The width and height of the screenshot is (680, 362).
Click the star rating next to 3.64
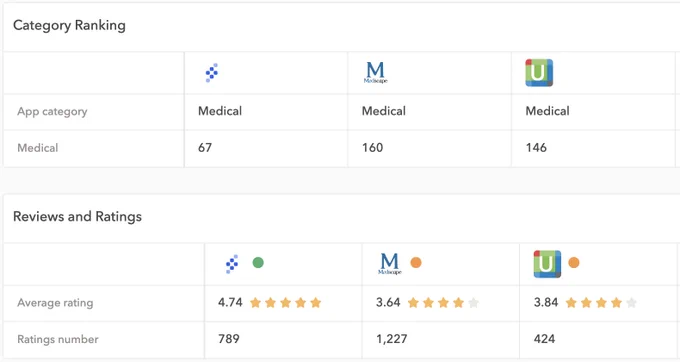pos(443,303)
